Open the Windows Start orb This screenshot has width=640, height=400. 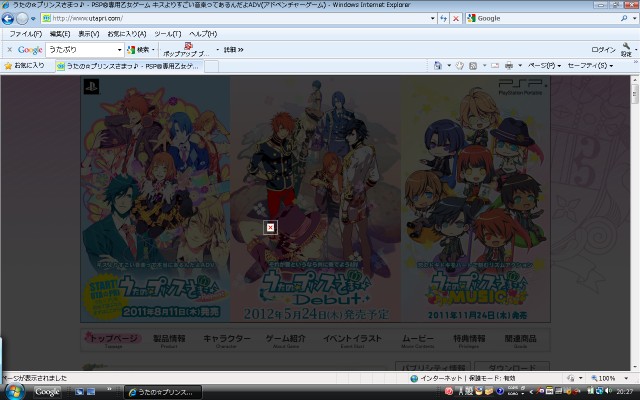click(x=14, y=392)
